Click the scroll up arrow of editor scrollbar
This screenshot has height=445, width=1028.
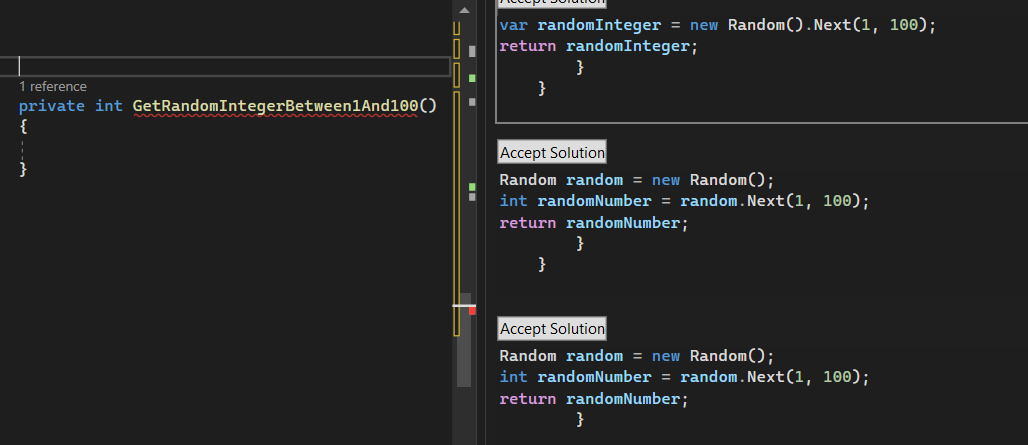pyautogui.click(x=464, y=10)
